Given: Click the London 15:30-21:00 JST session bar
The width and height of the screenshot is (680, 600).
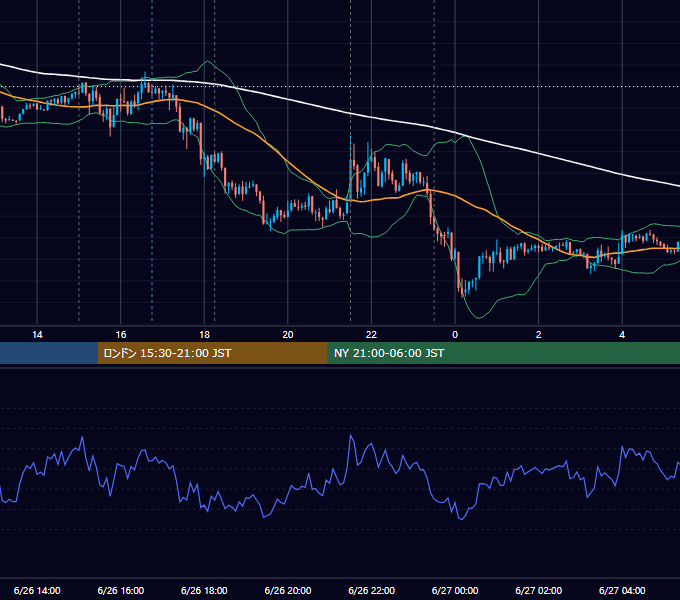Looking at the screenshot, I should tap(212, 353).
